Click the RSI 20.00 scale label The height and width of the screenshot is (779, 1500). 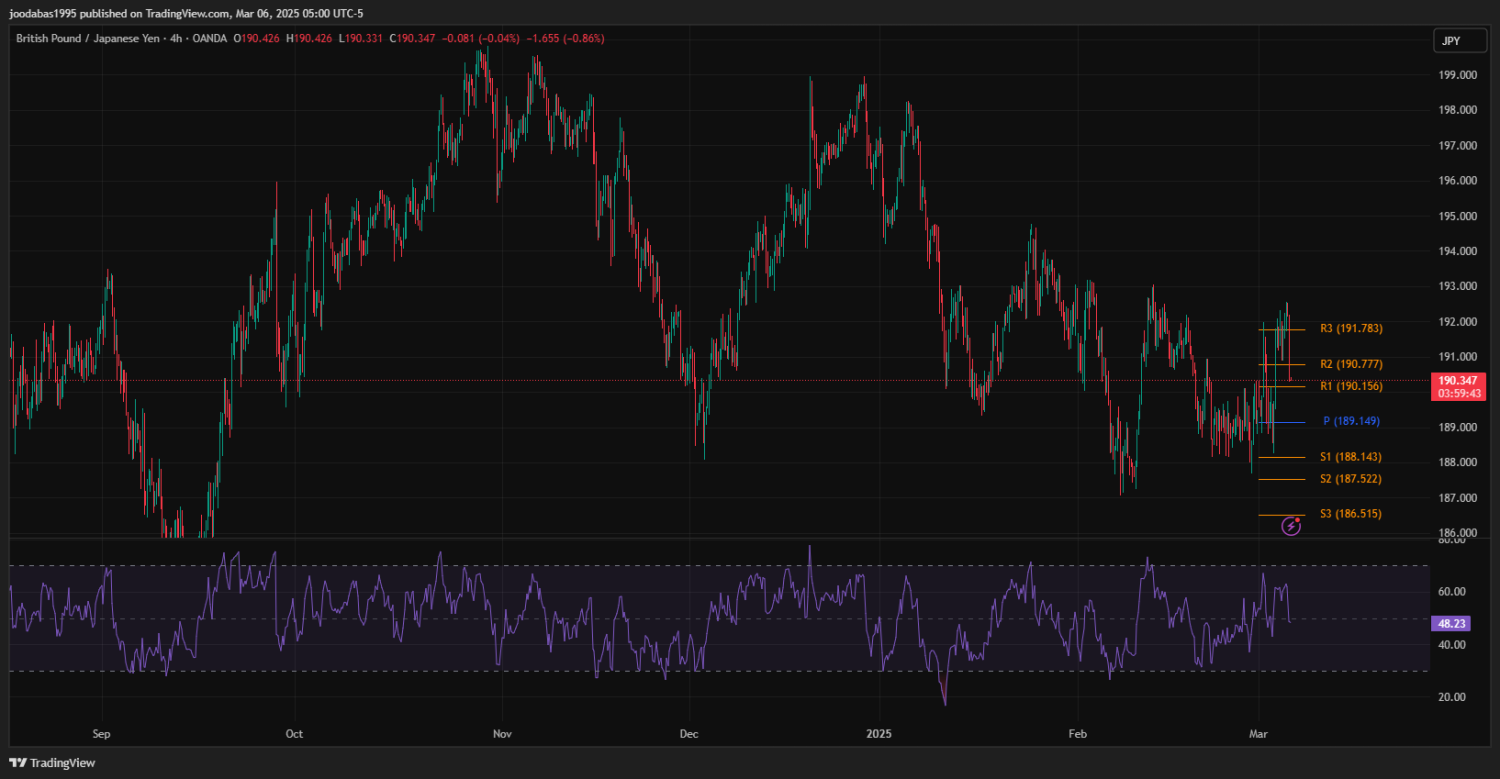click(1452, 697)
